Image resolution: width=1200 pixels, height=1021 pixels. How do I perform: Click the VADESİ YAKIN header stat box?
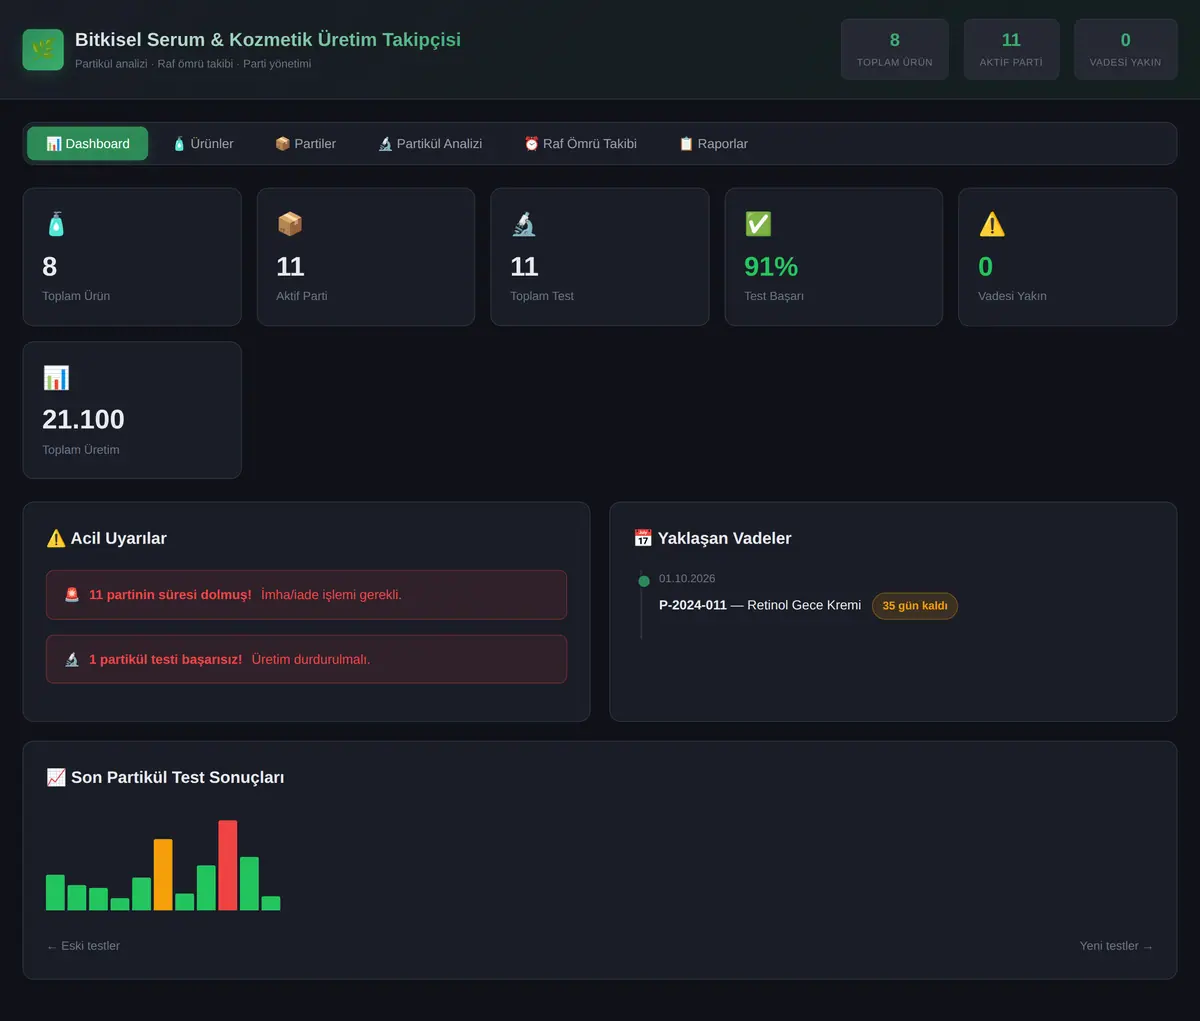point(1125,49)
